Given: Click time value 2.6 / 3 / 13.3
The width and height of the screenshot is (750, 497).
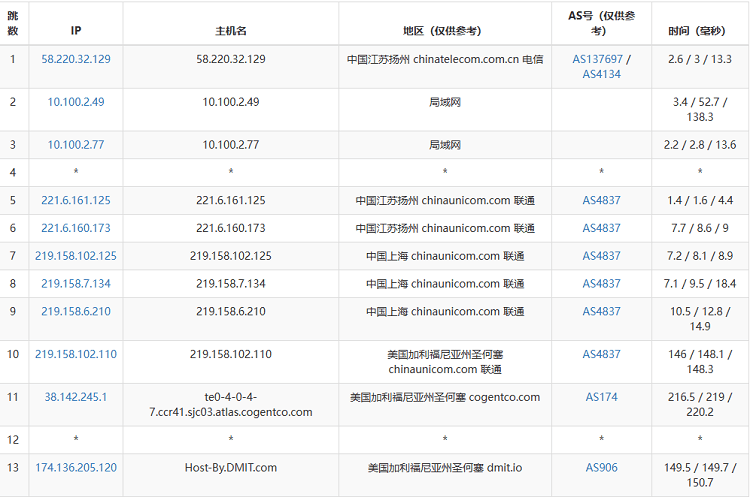Looking at the screenshot, I should 700,59.
